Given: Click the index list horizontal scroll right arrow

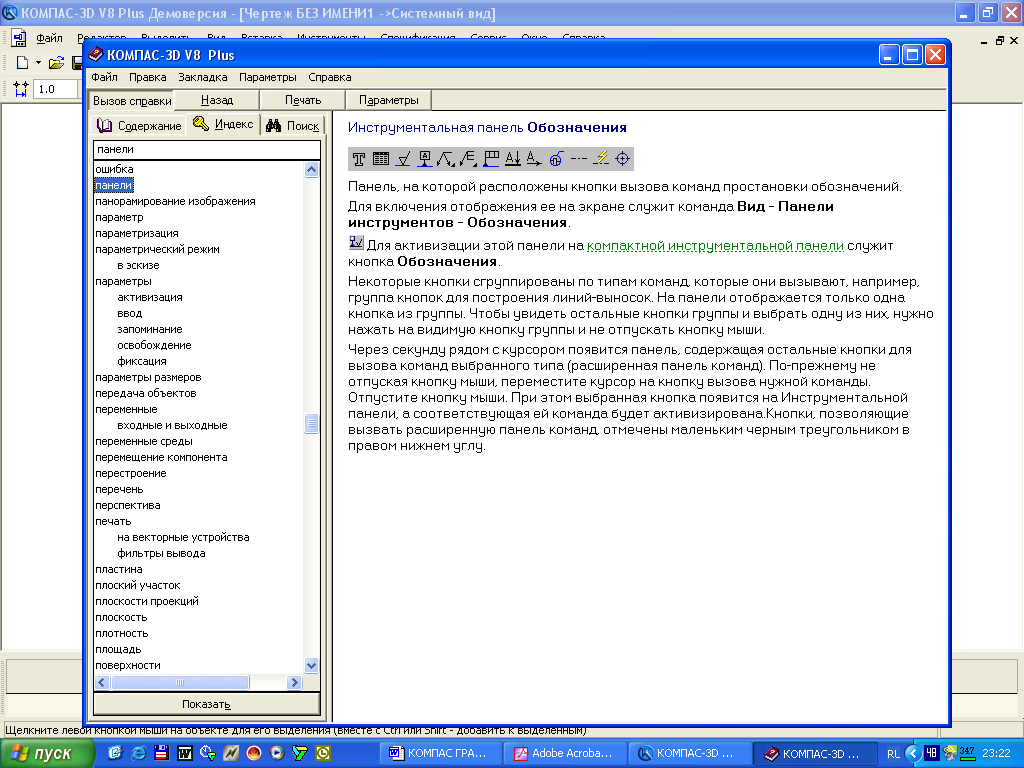Looking at the screenshot, I should (295, 682).
